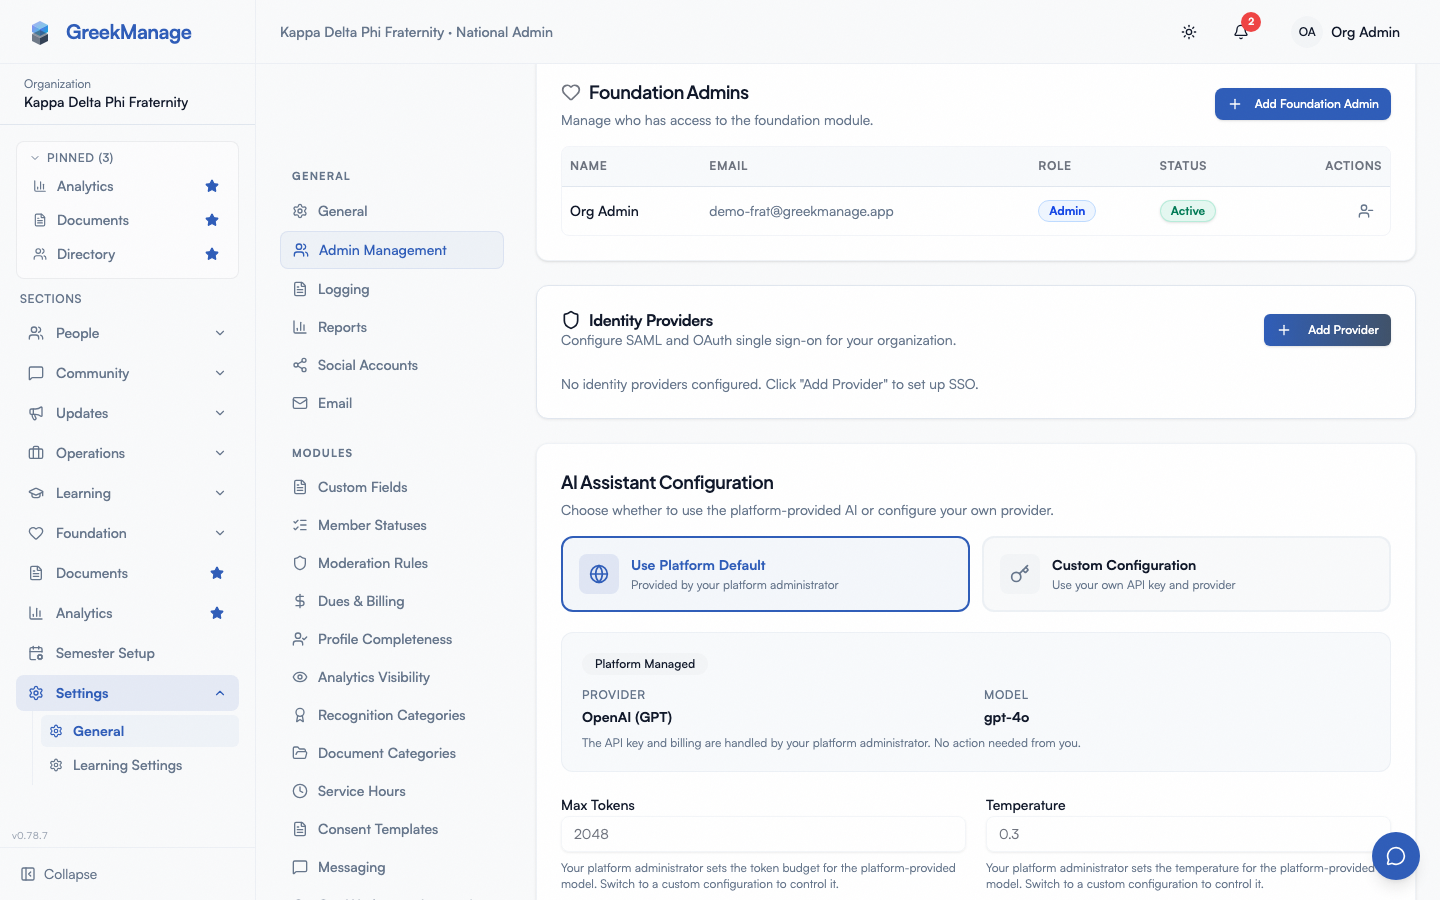Click Add Foundation Admin button
1440x900 pixels.
[1302, 104]
